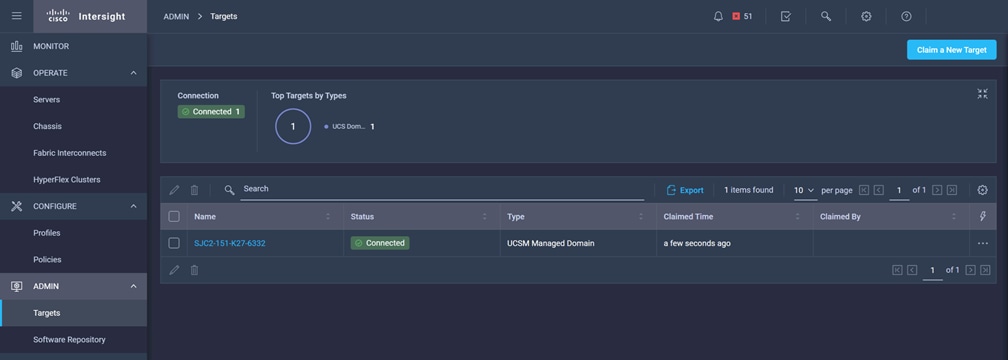The width and height of the screenshot is (1008, 360).
Task: Sort by the Status column arrows
Action: click(x=485, y=217)
